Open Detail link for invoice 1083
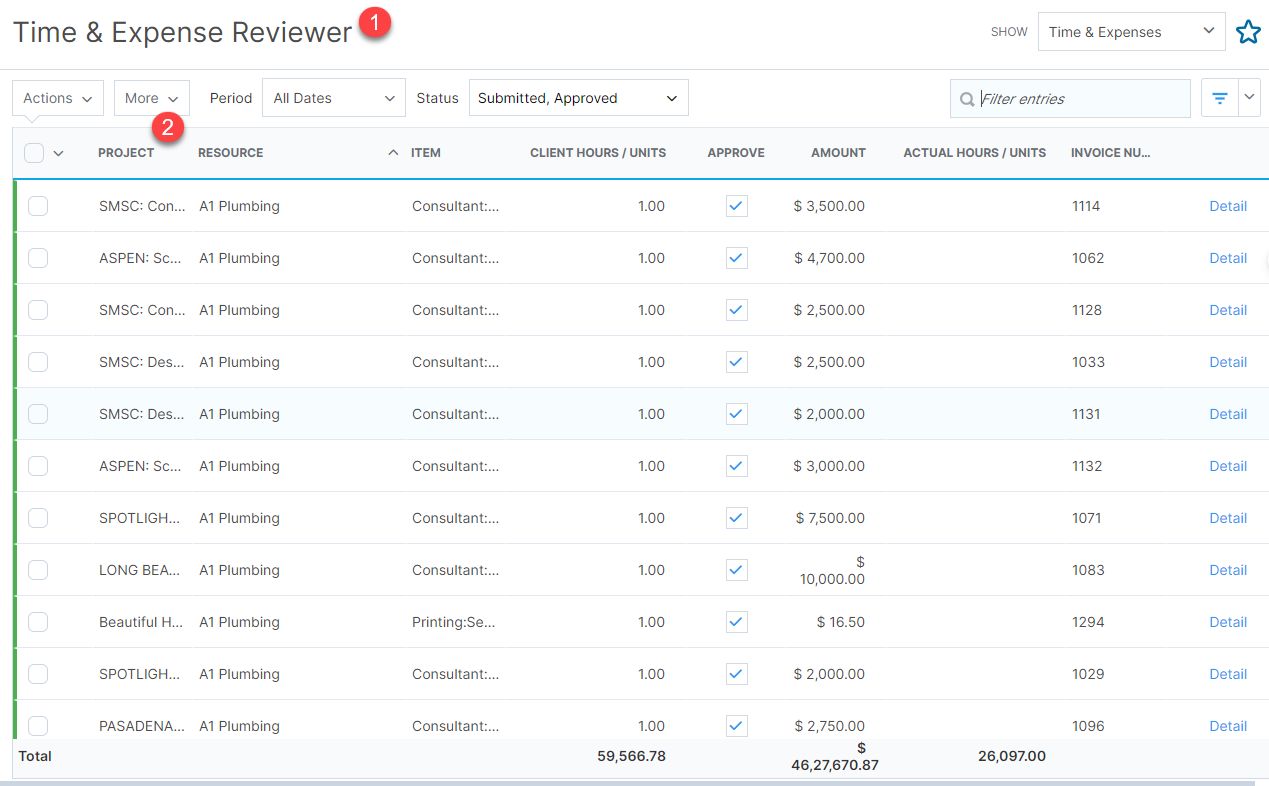Image resolution: width=1269 pixels, height=786 pixels. pyautogui.click(x=1228, y=570)
